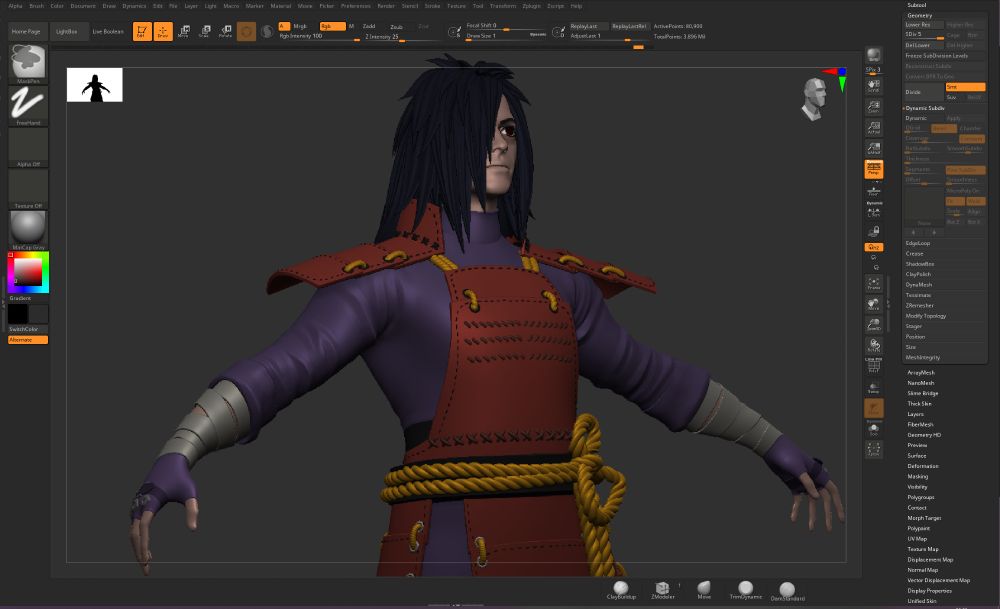Toggle Live Boolean mode
This screenshot has height=609, width=1000.
pos(108,31)
